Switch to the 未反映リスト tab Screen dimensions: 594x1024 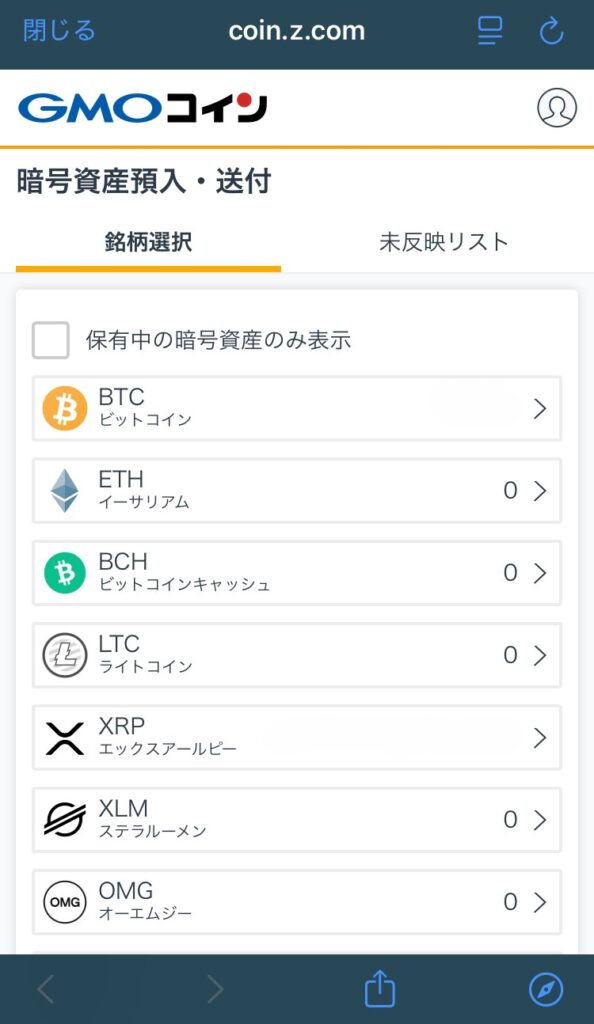pyautogui.click(x=443, y=242)
